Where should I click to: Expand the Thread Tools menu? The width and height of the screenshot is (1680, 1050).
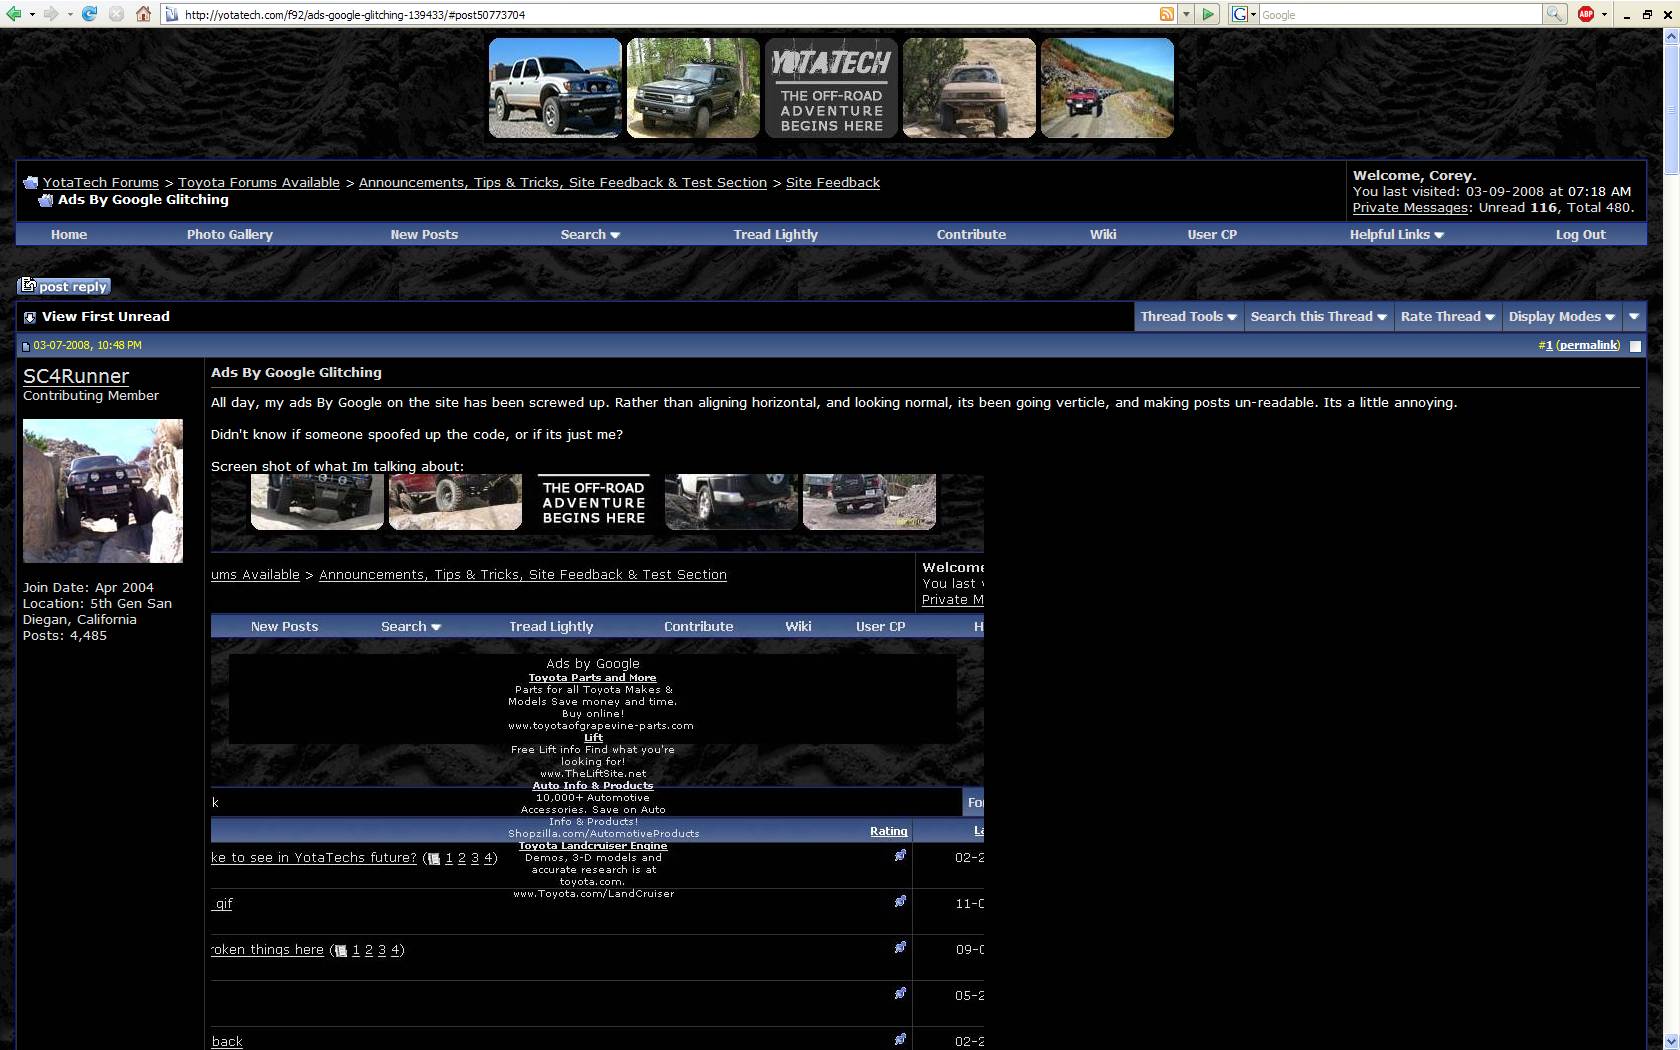(1189, 316)
